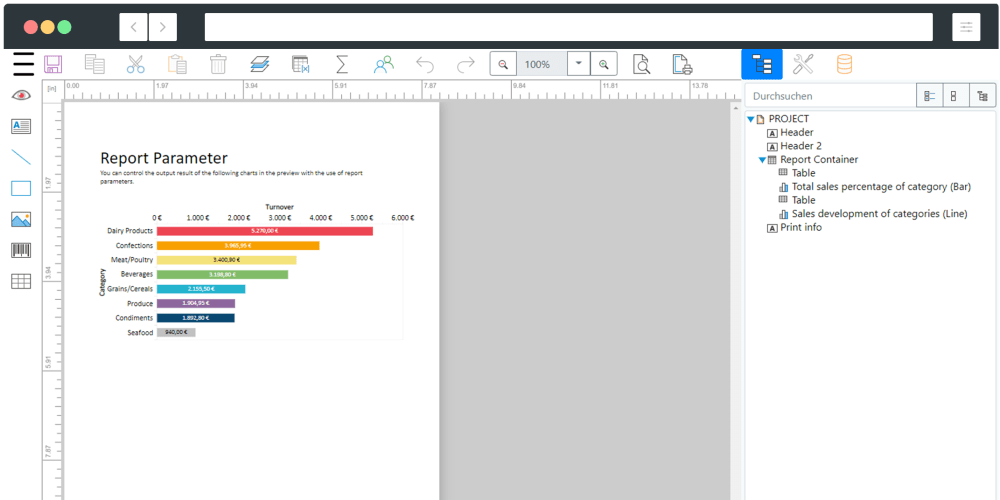Zoom in with the plus magnifier
Image resolution: width=1000 pixels, height=500 pixels.
604,64
